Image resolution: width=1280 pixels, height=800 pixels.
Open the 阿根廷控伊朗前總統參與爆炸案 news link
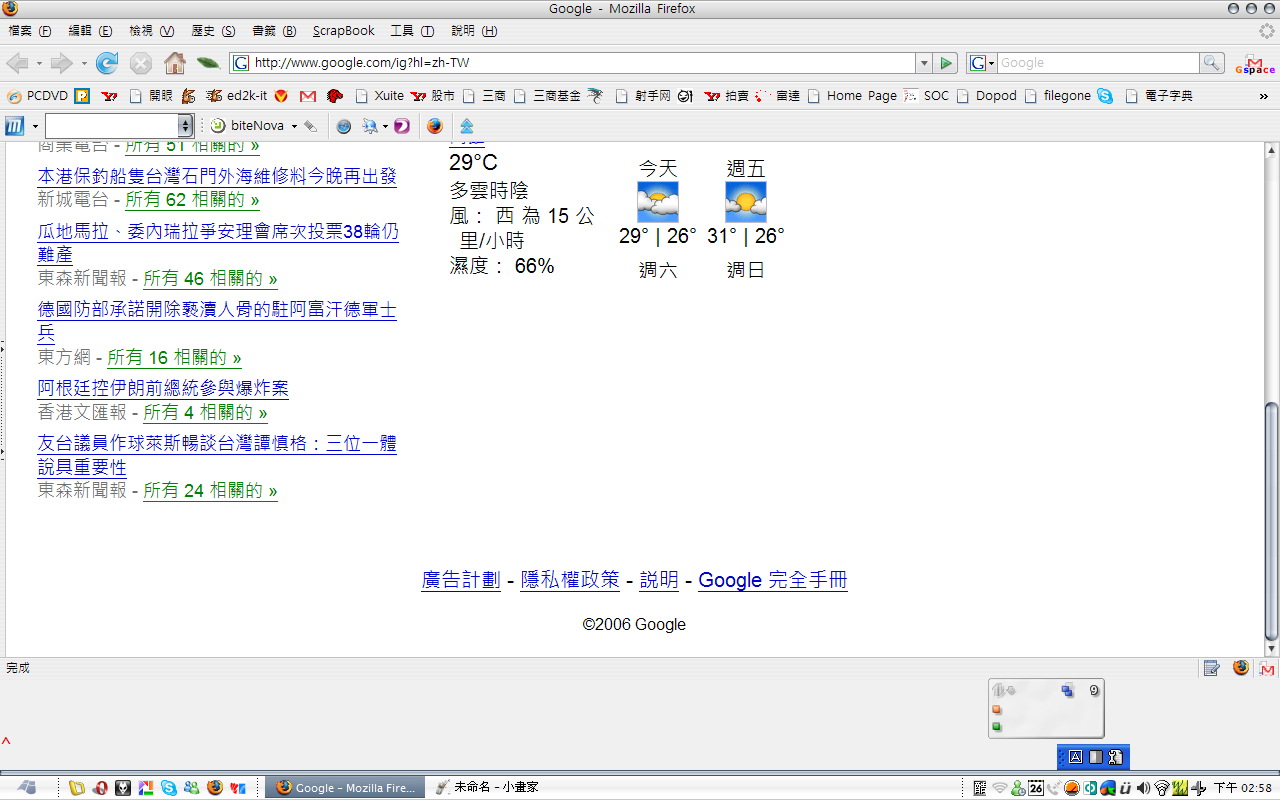pos(163,388)
